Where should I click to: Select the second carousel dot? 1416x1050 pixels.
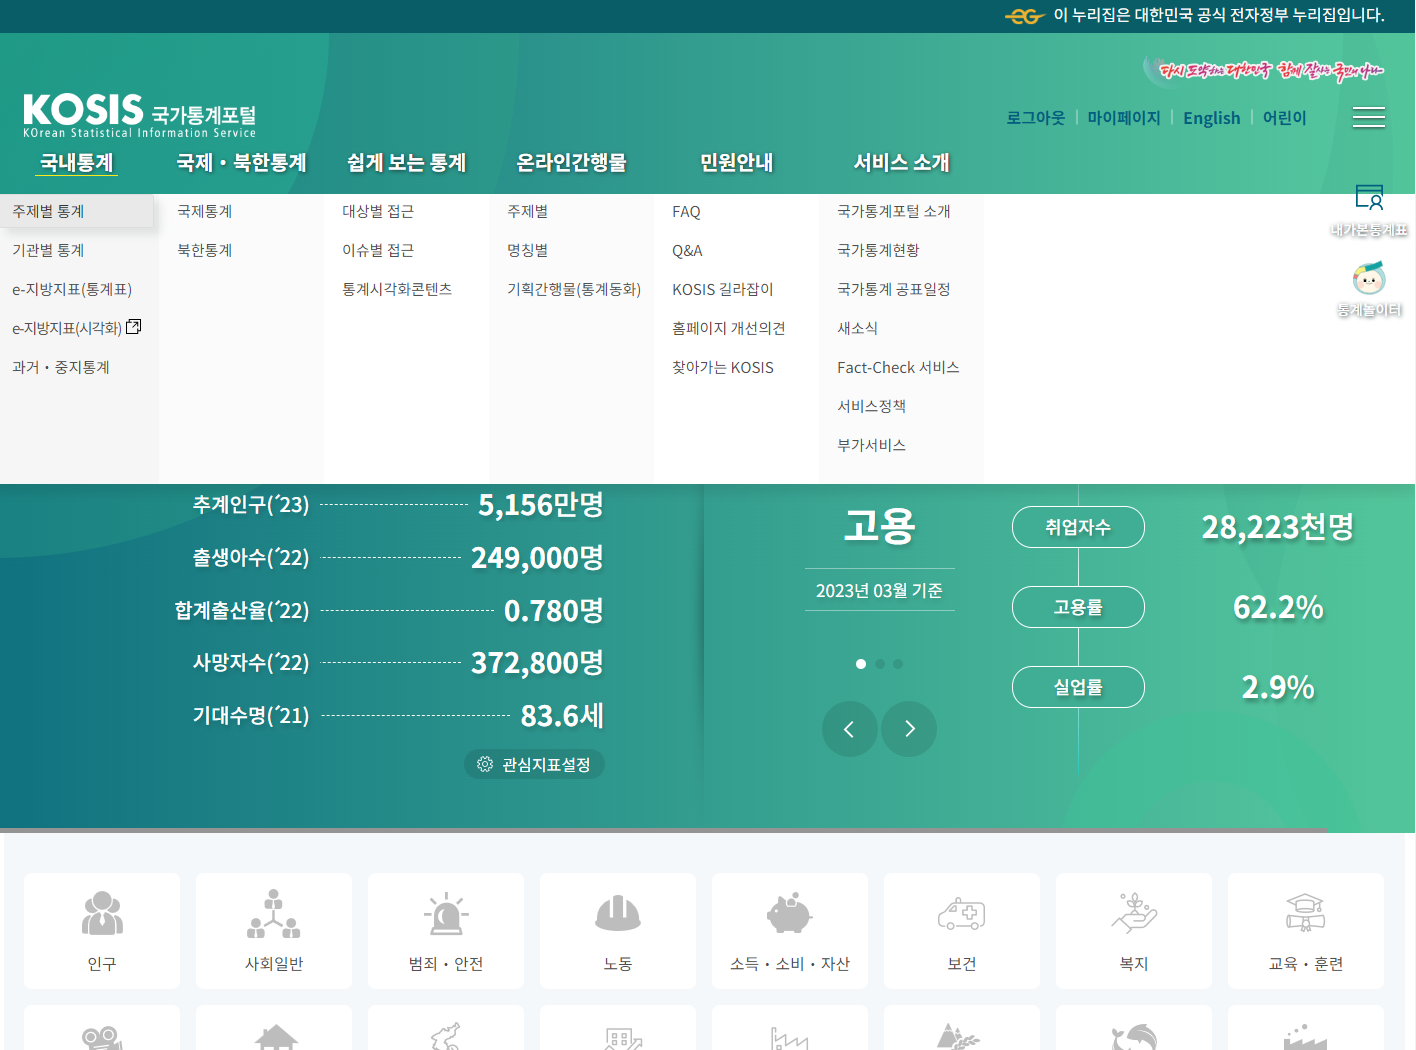coord(880,664)
